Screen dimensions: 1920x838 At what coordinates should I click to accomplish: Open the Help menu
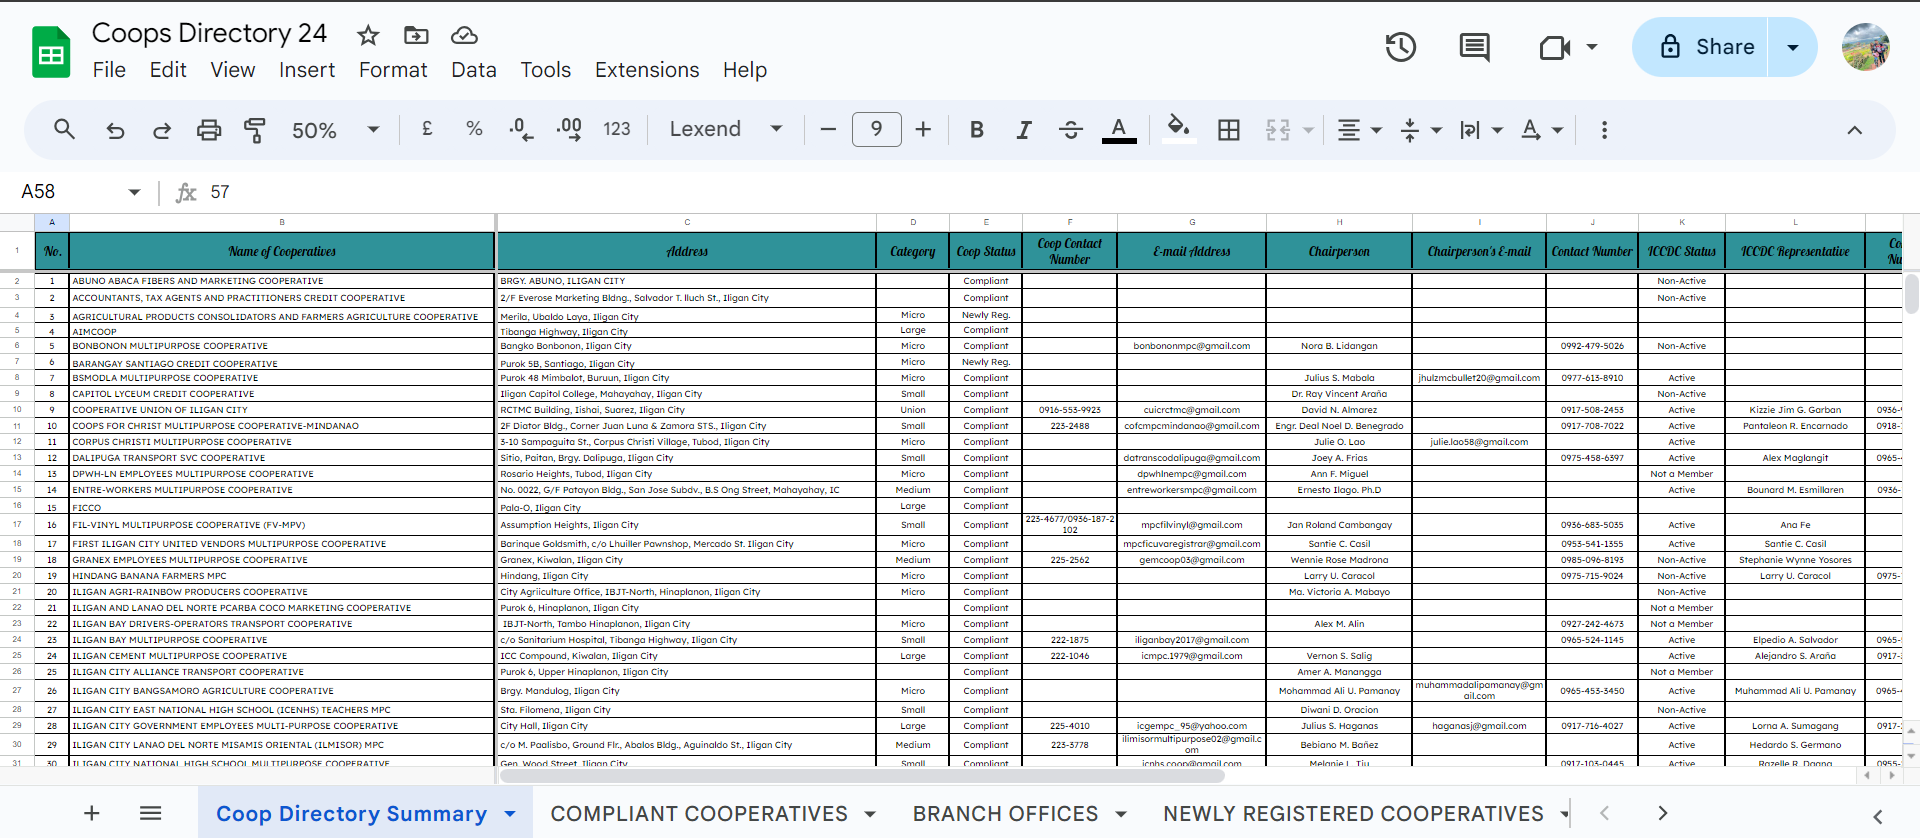pyautogui.click(x=745, y=70)
